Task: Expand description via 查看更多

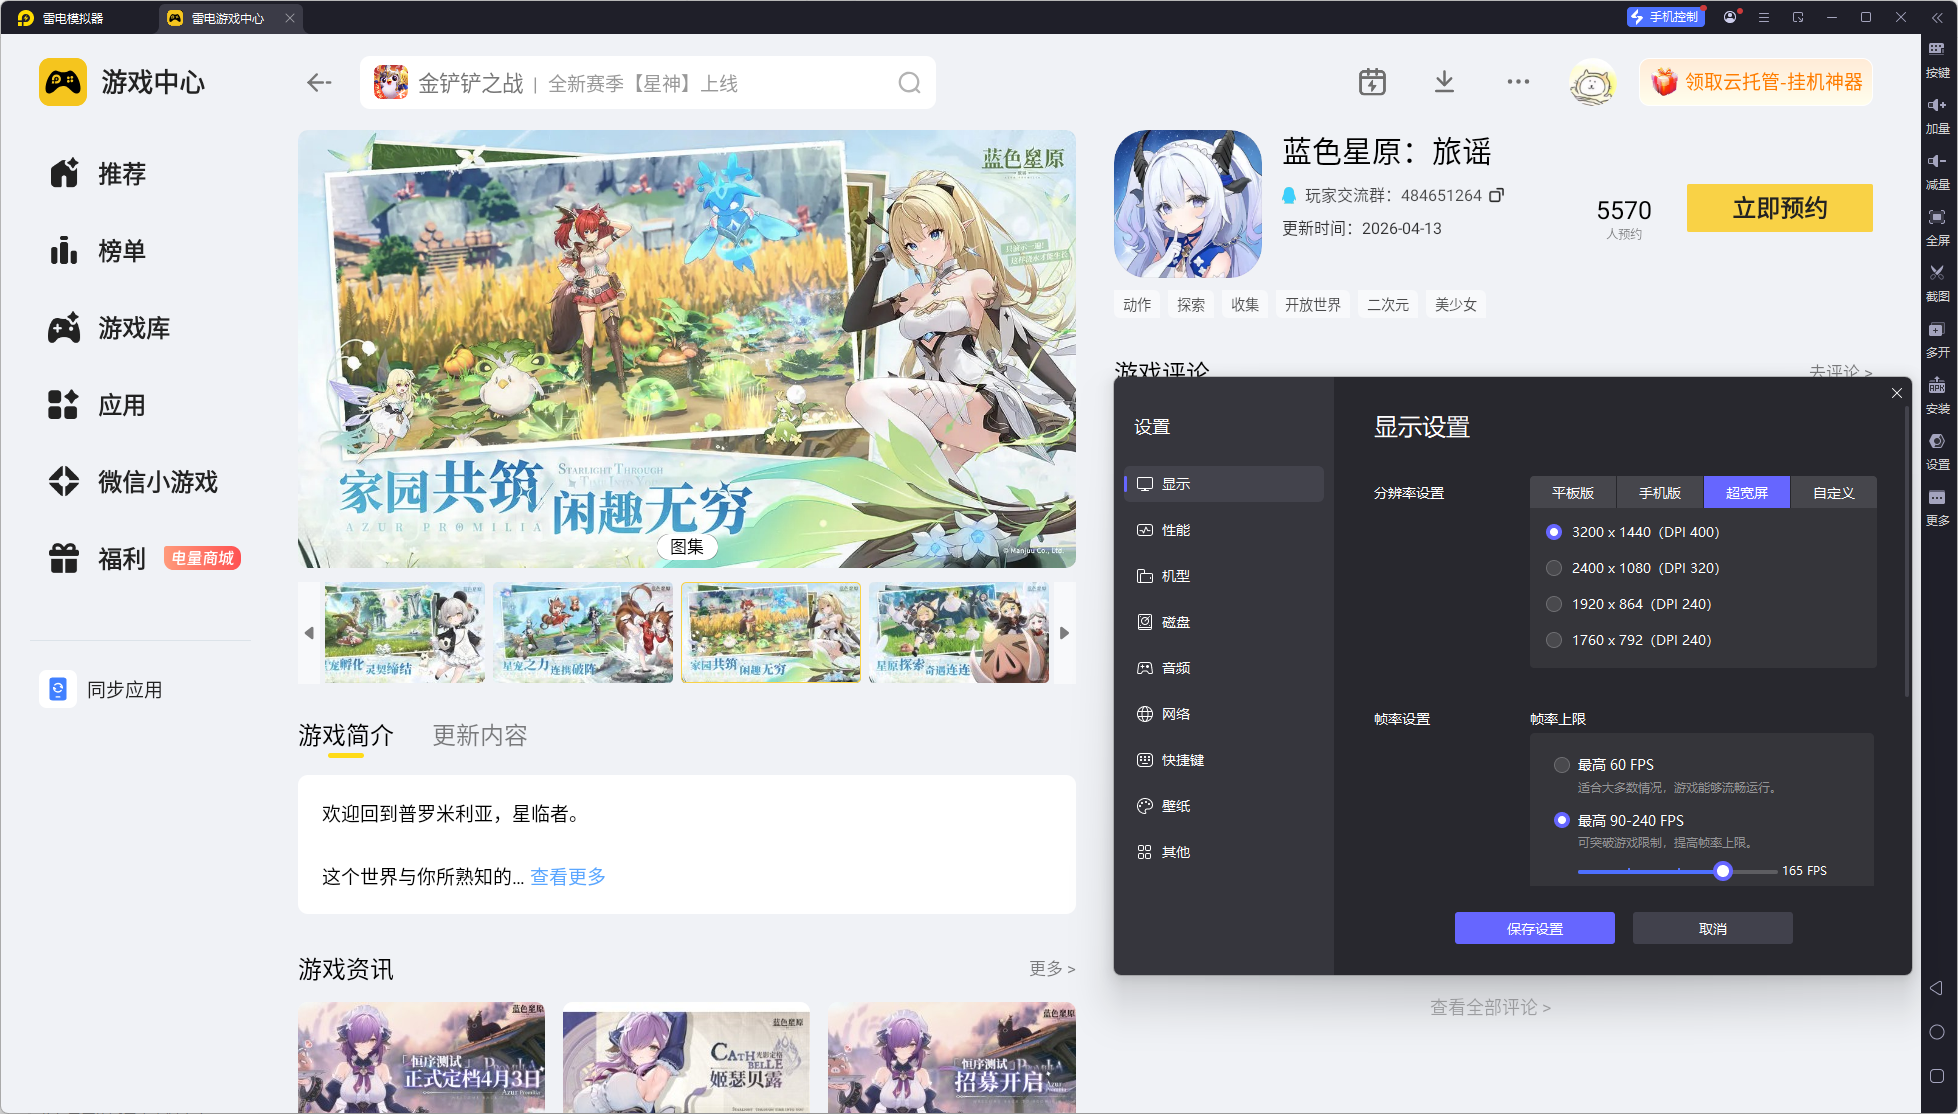Action: pos(567,877)
